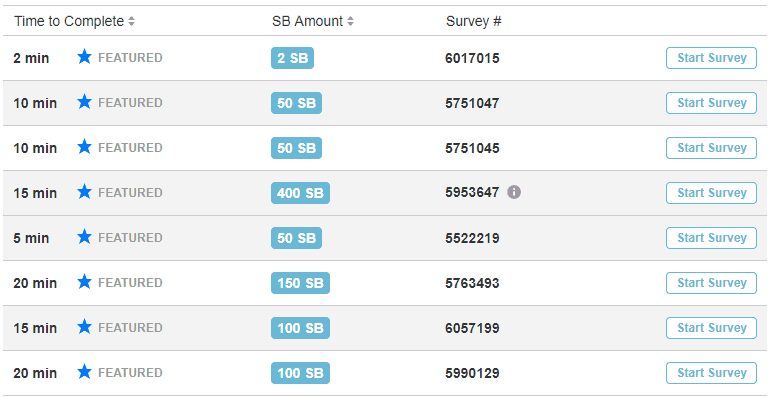Begin the 400 SB survey 5953647

coord(711,193)
